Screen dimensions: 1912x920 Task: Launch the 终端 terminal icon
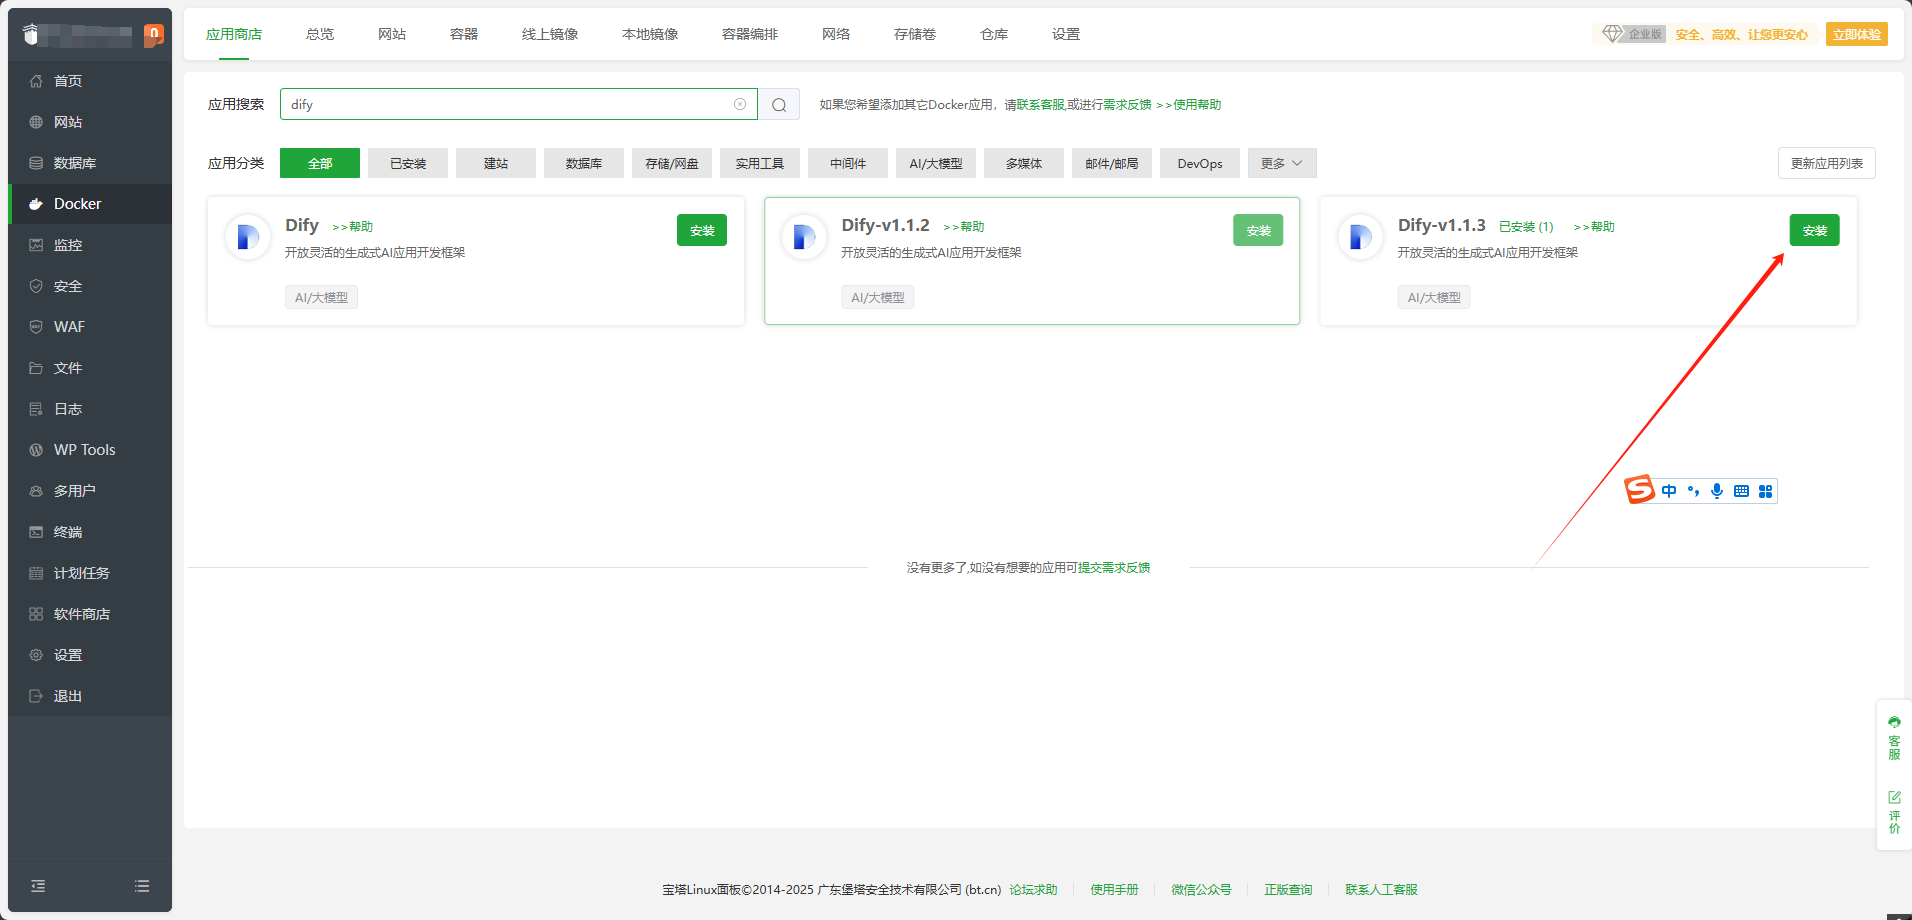[x=36, y=532]
